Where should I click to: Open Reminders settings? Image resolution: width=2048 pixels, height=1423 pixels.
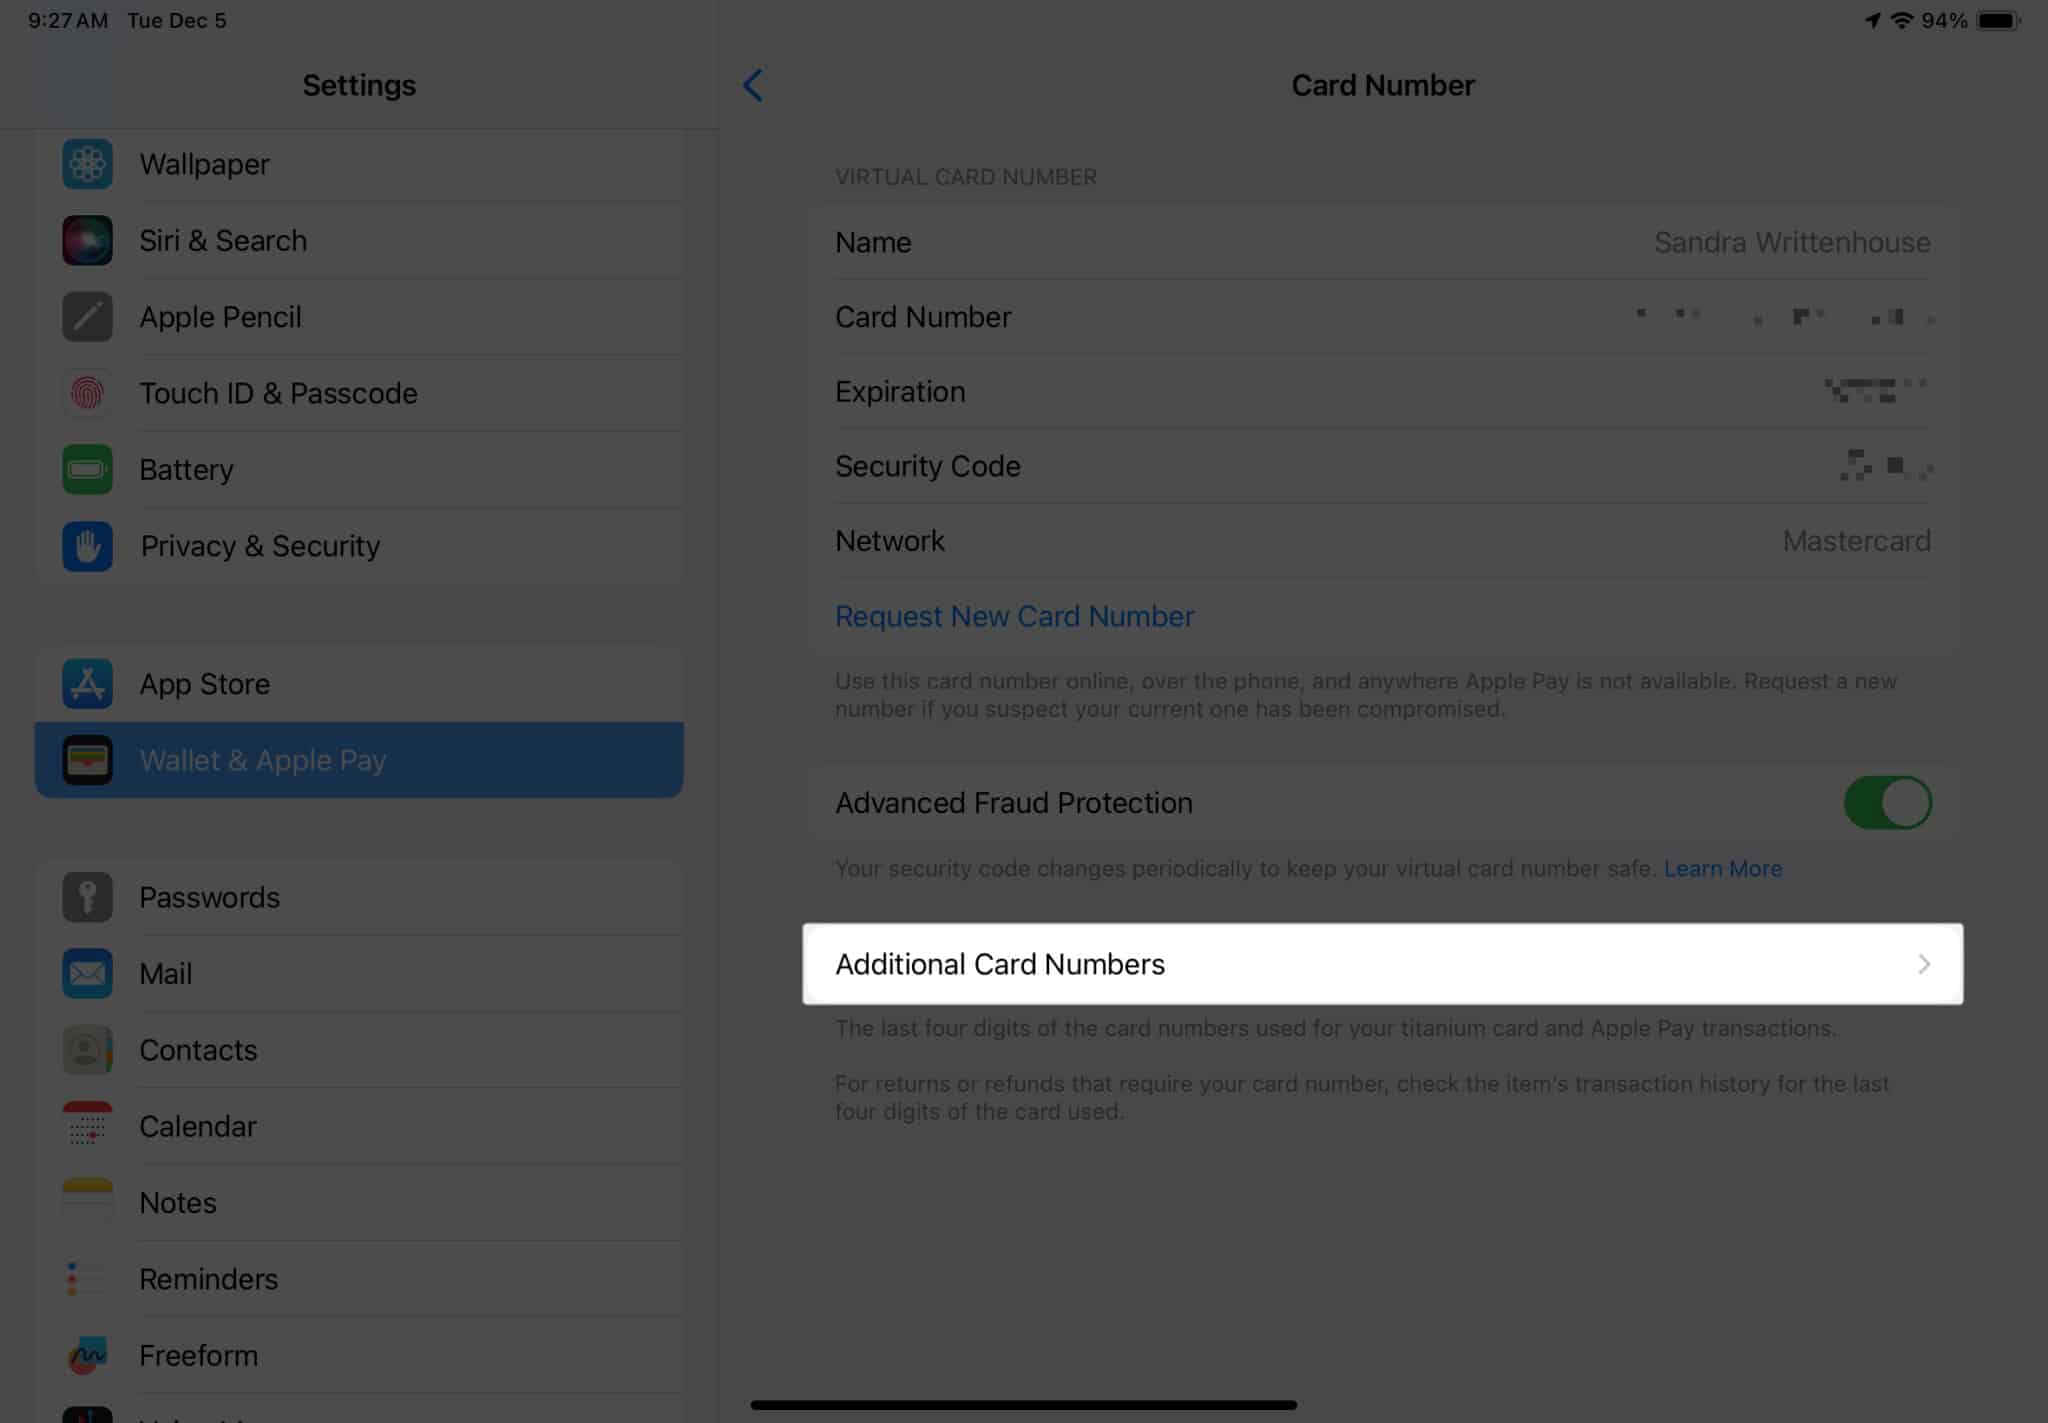[x=209, y=1278]
